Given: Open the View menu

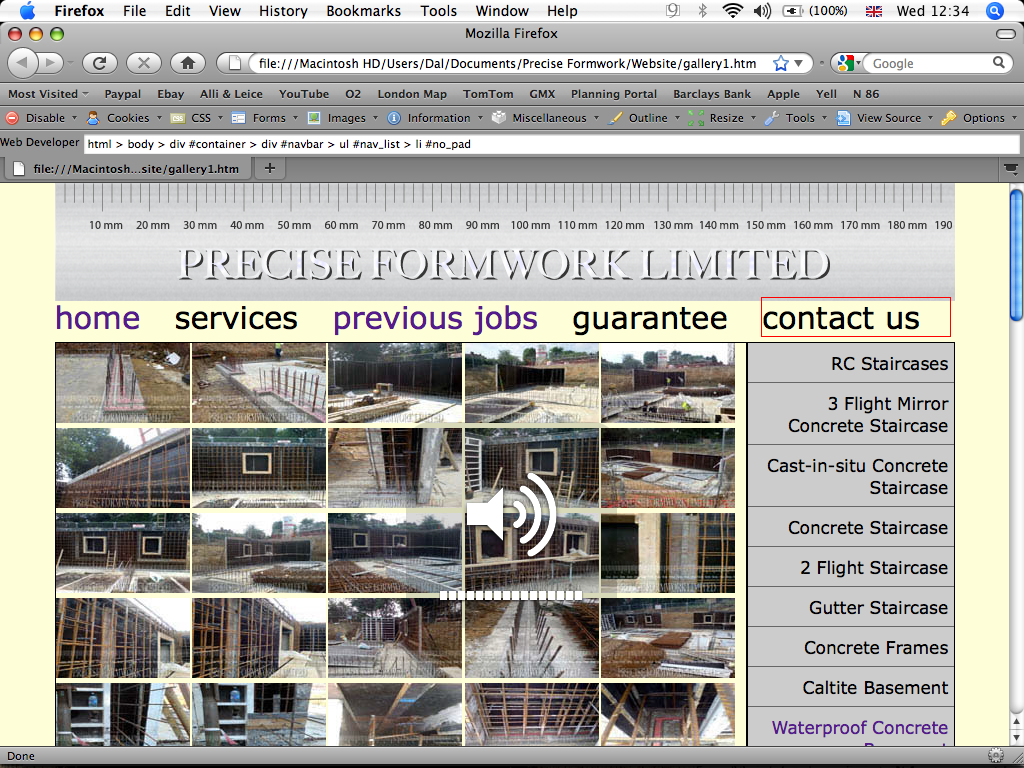Looking at the screenshot, I should pyautogui.click(x=225, y=11).
